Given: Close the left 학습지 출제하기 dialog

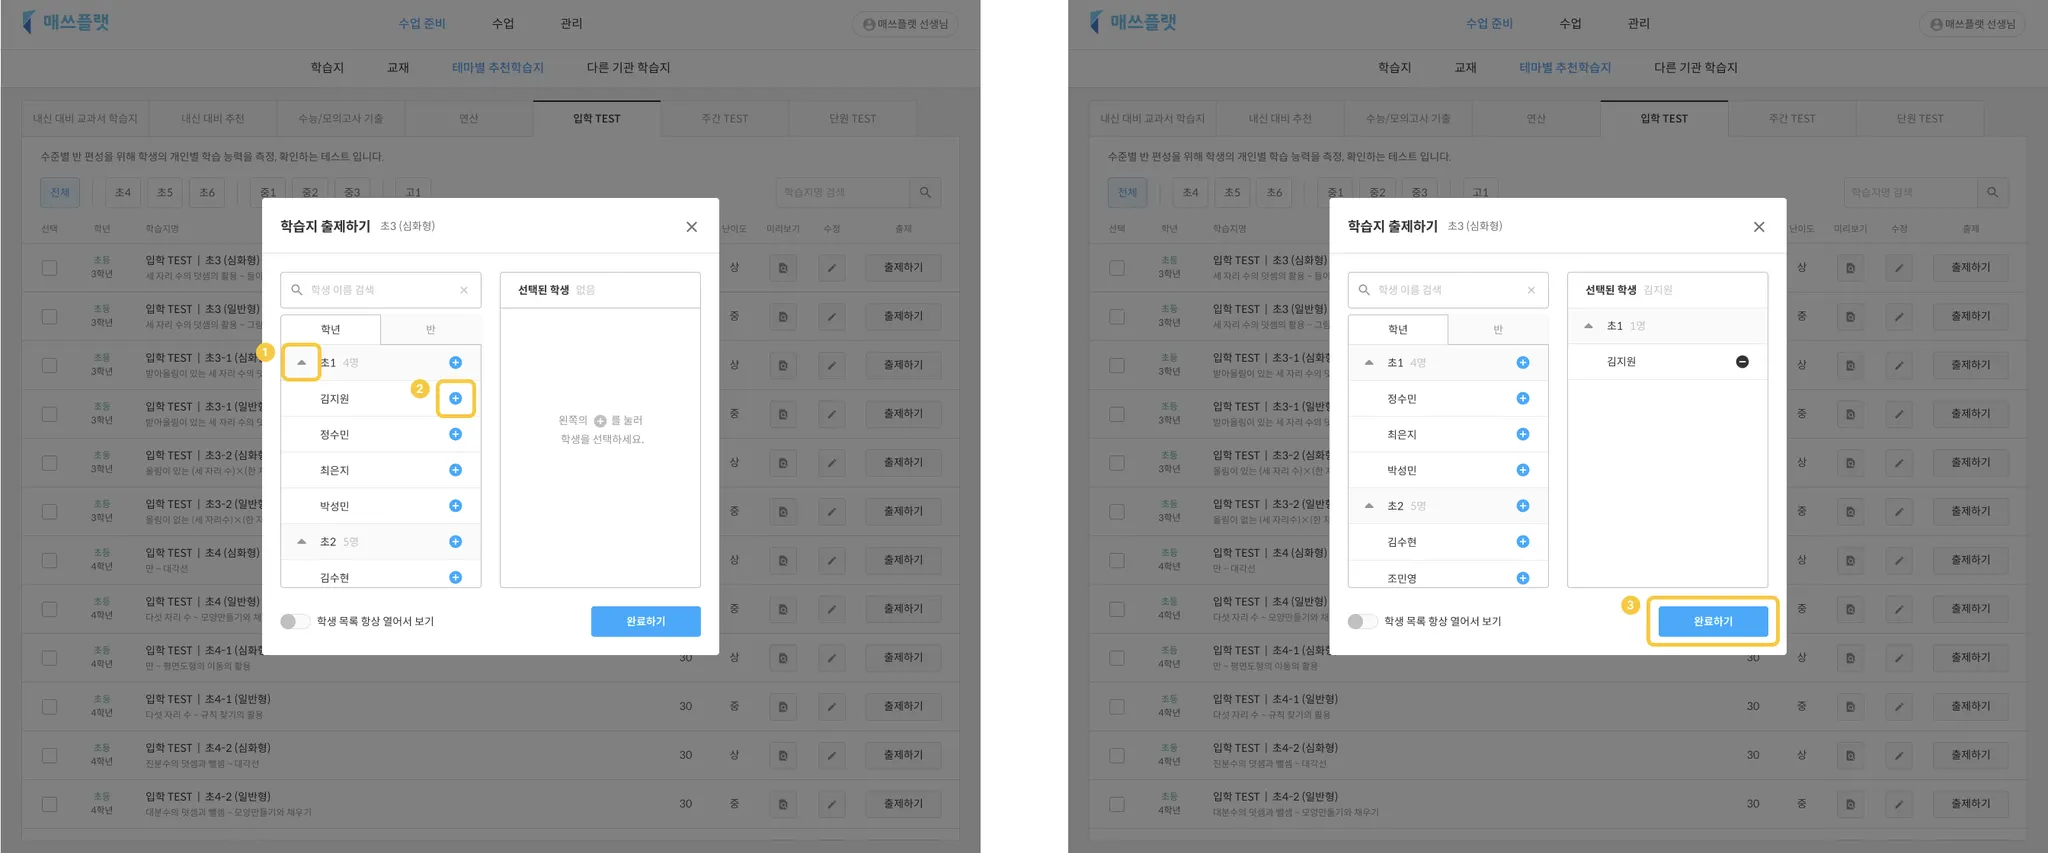Looking at the screenshot, I should coord(691,227).
